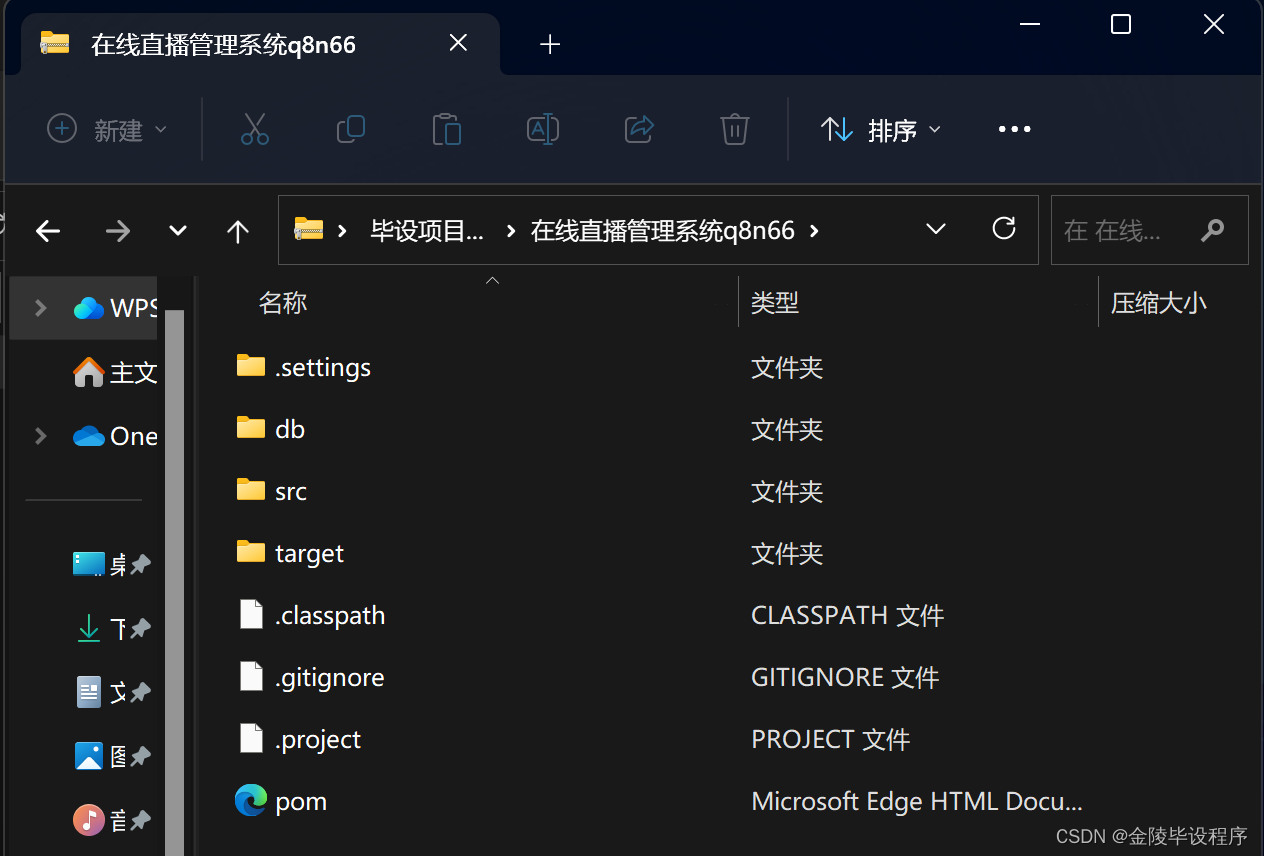Click the .classpath file icon
The height and width of the screenshot is (856, 1264).
(x=251, y=614)
